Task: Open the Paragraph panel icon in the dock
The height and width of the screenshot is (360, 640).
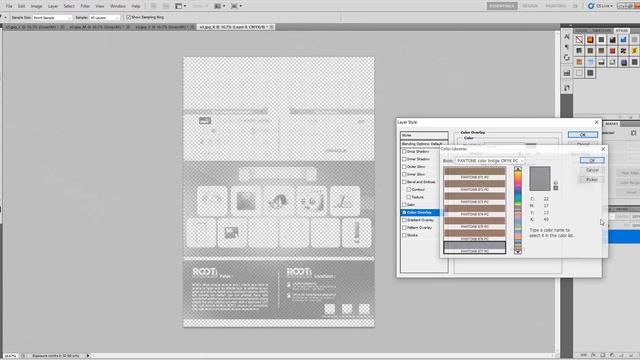Action: [x=567, y=47]
